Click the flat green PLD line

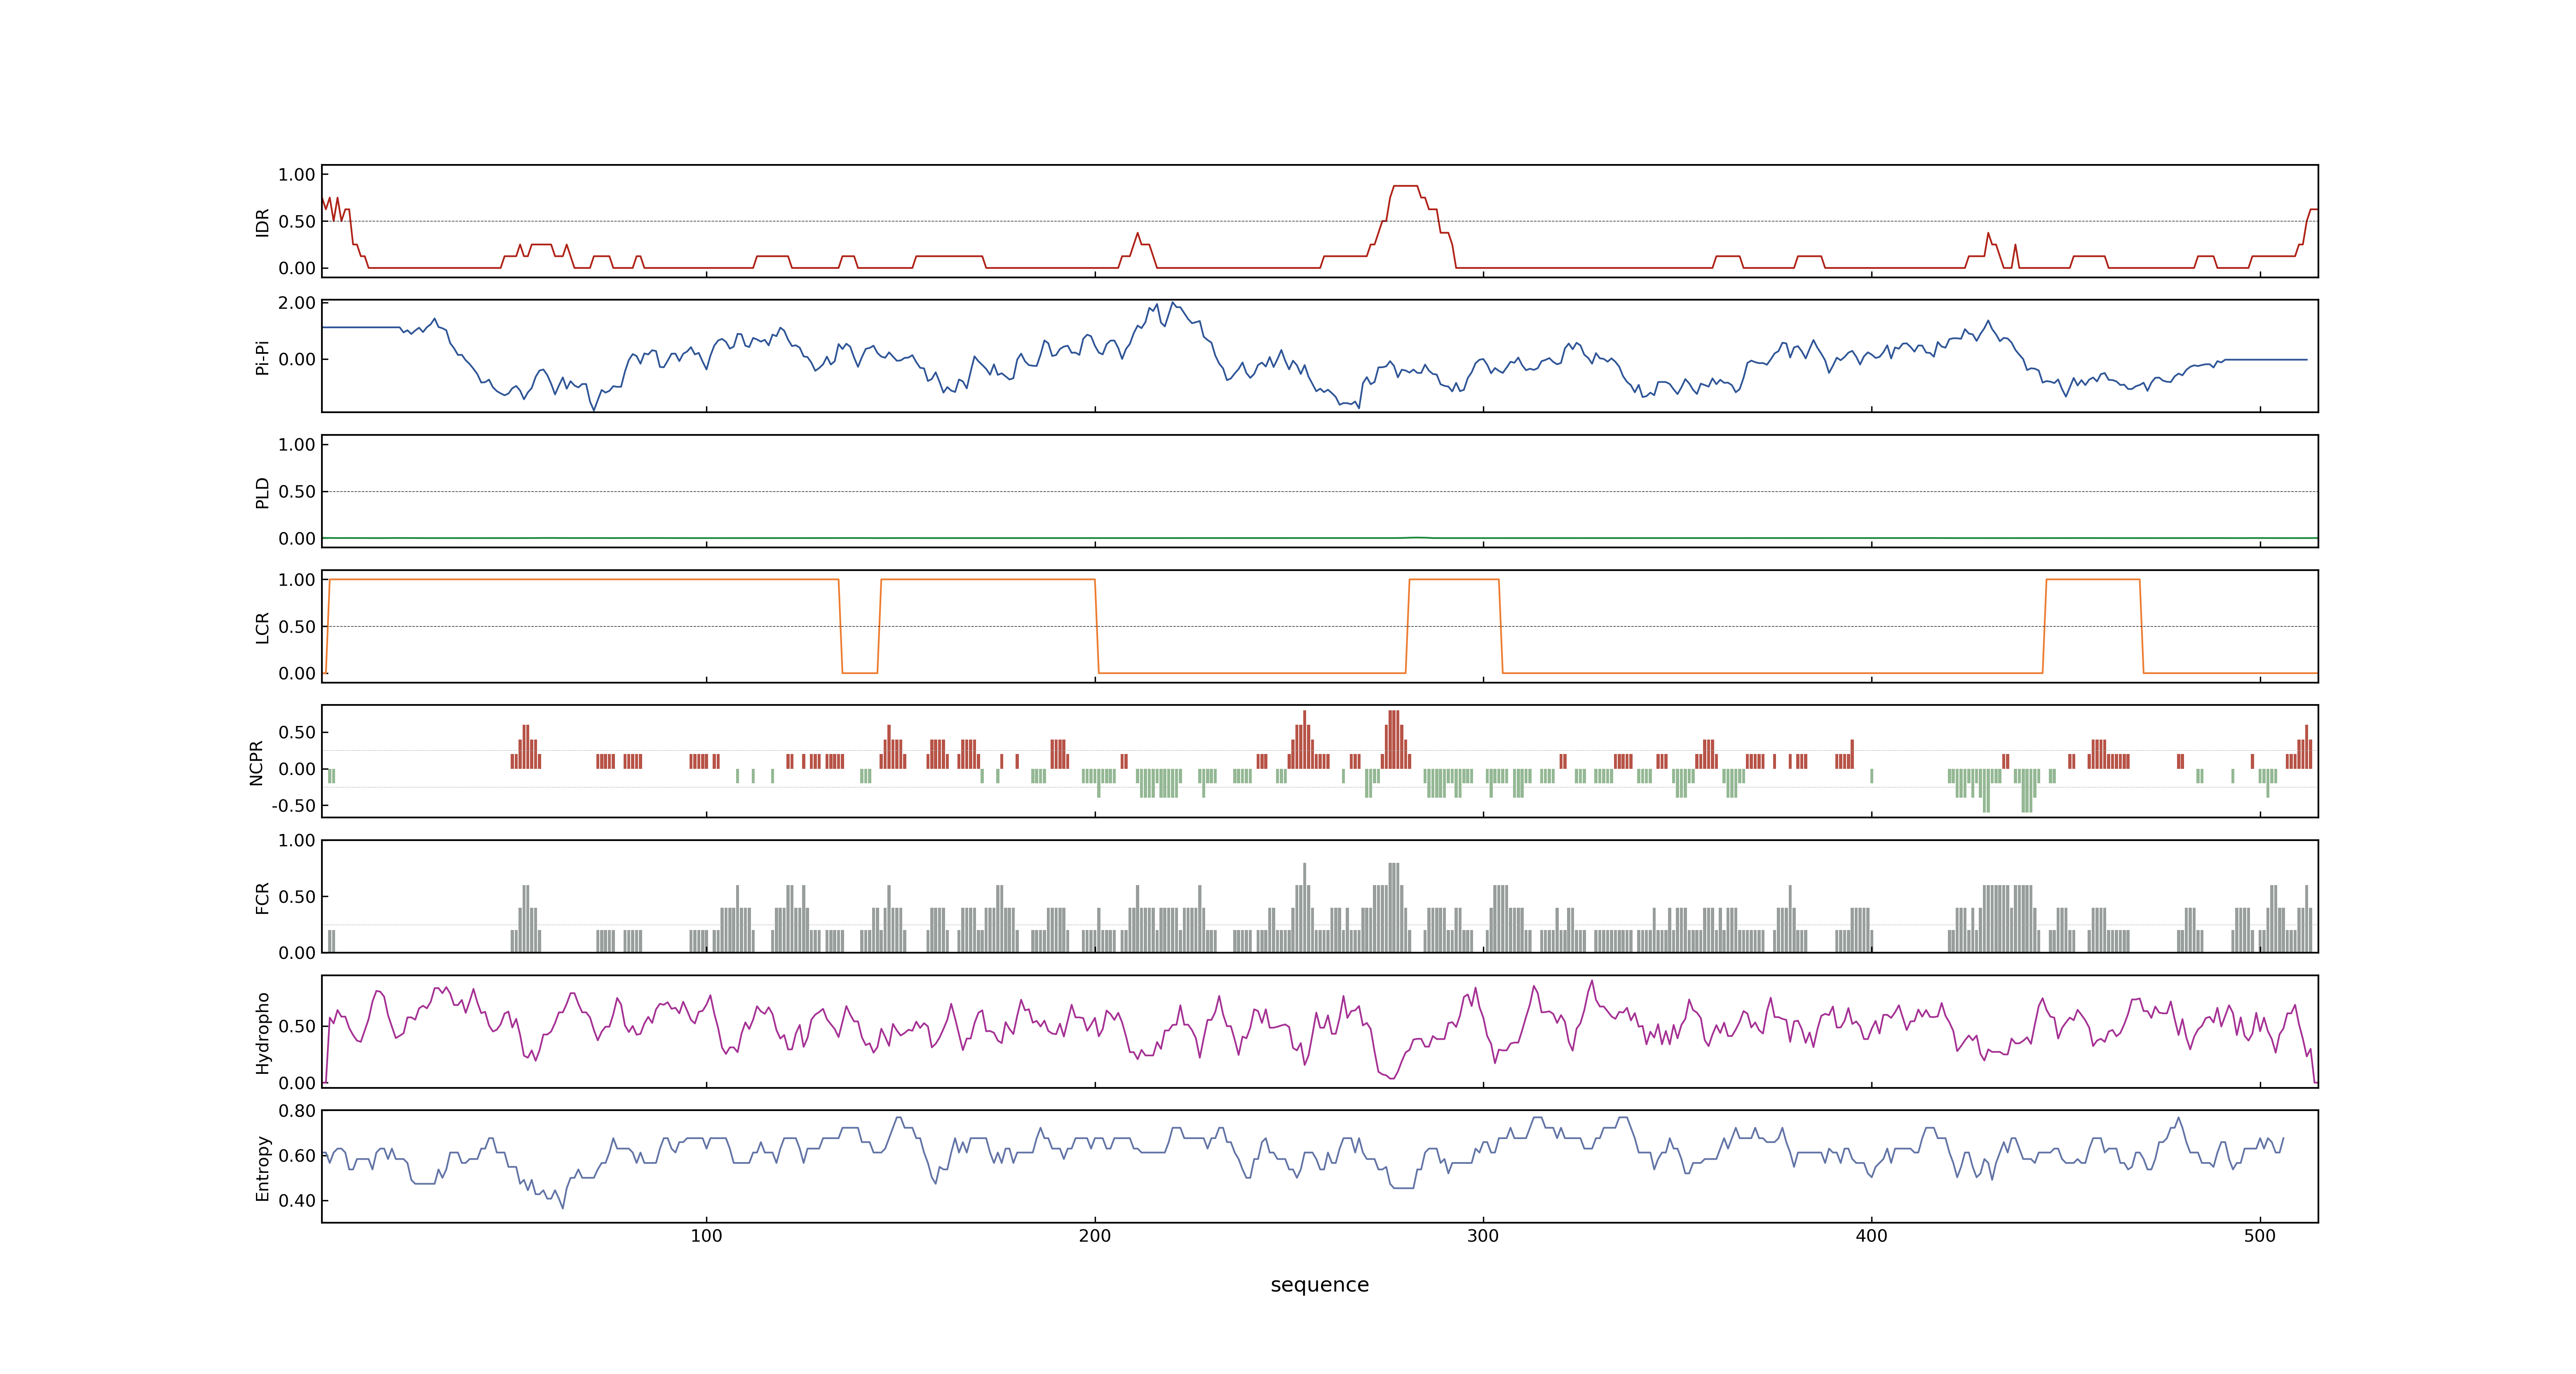(1000, 538)
